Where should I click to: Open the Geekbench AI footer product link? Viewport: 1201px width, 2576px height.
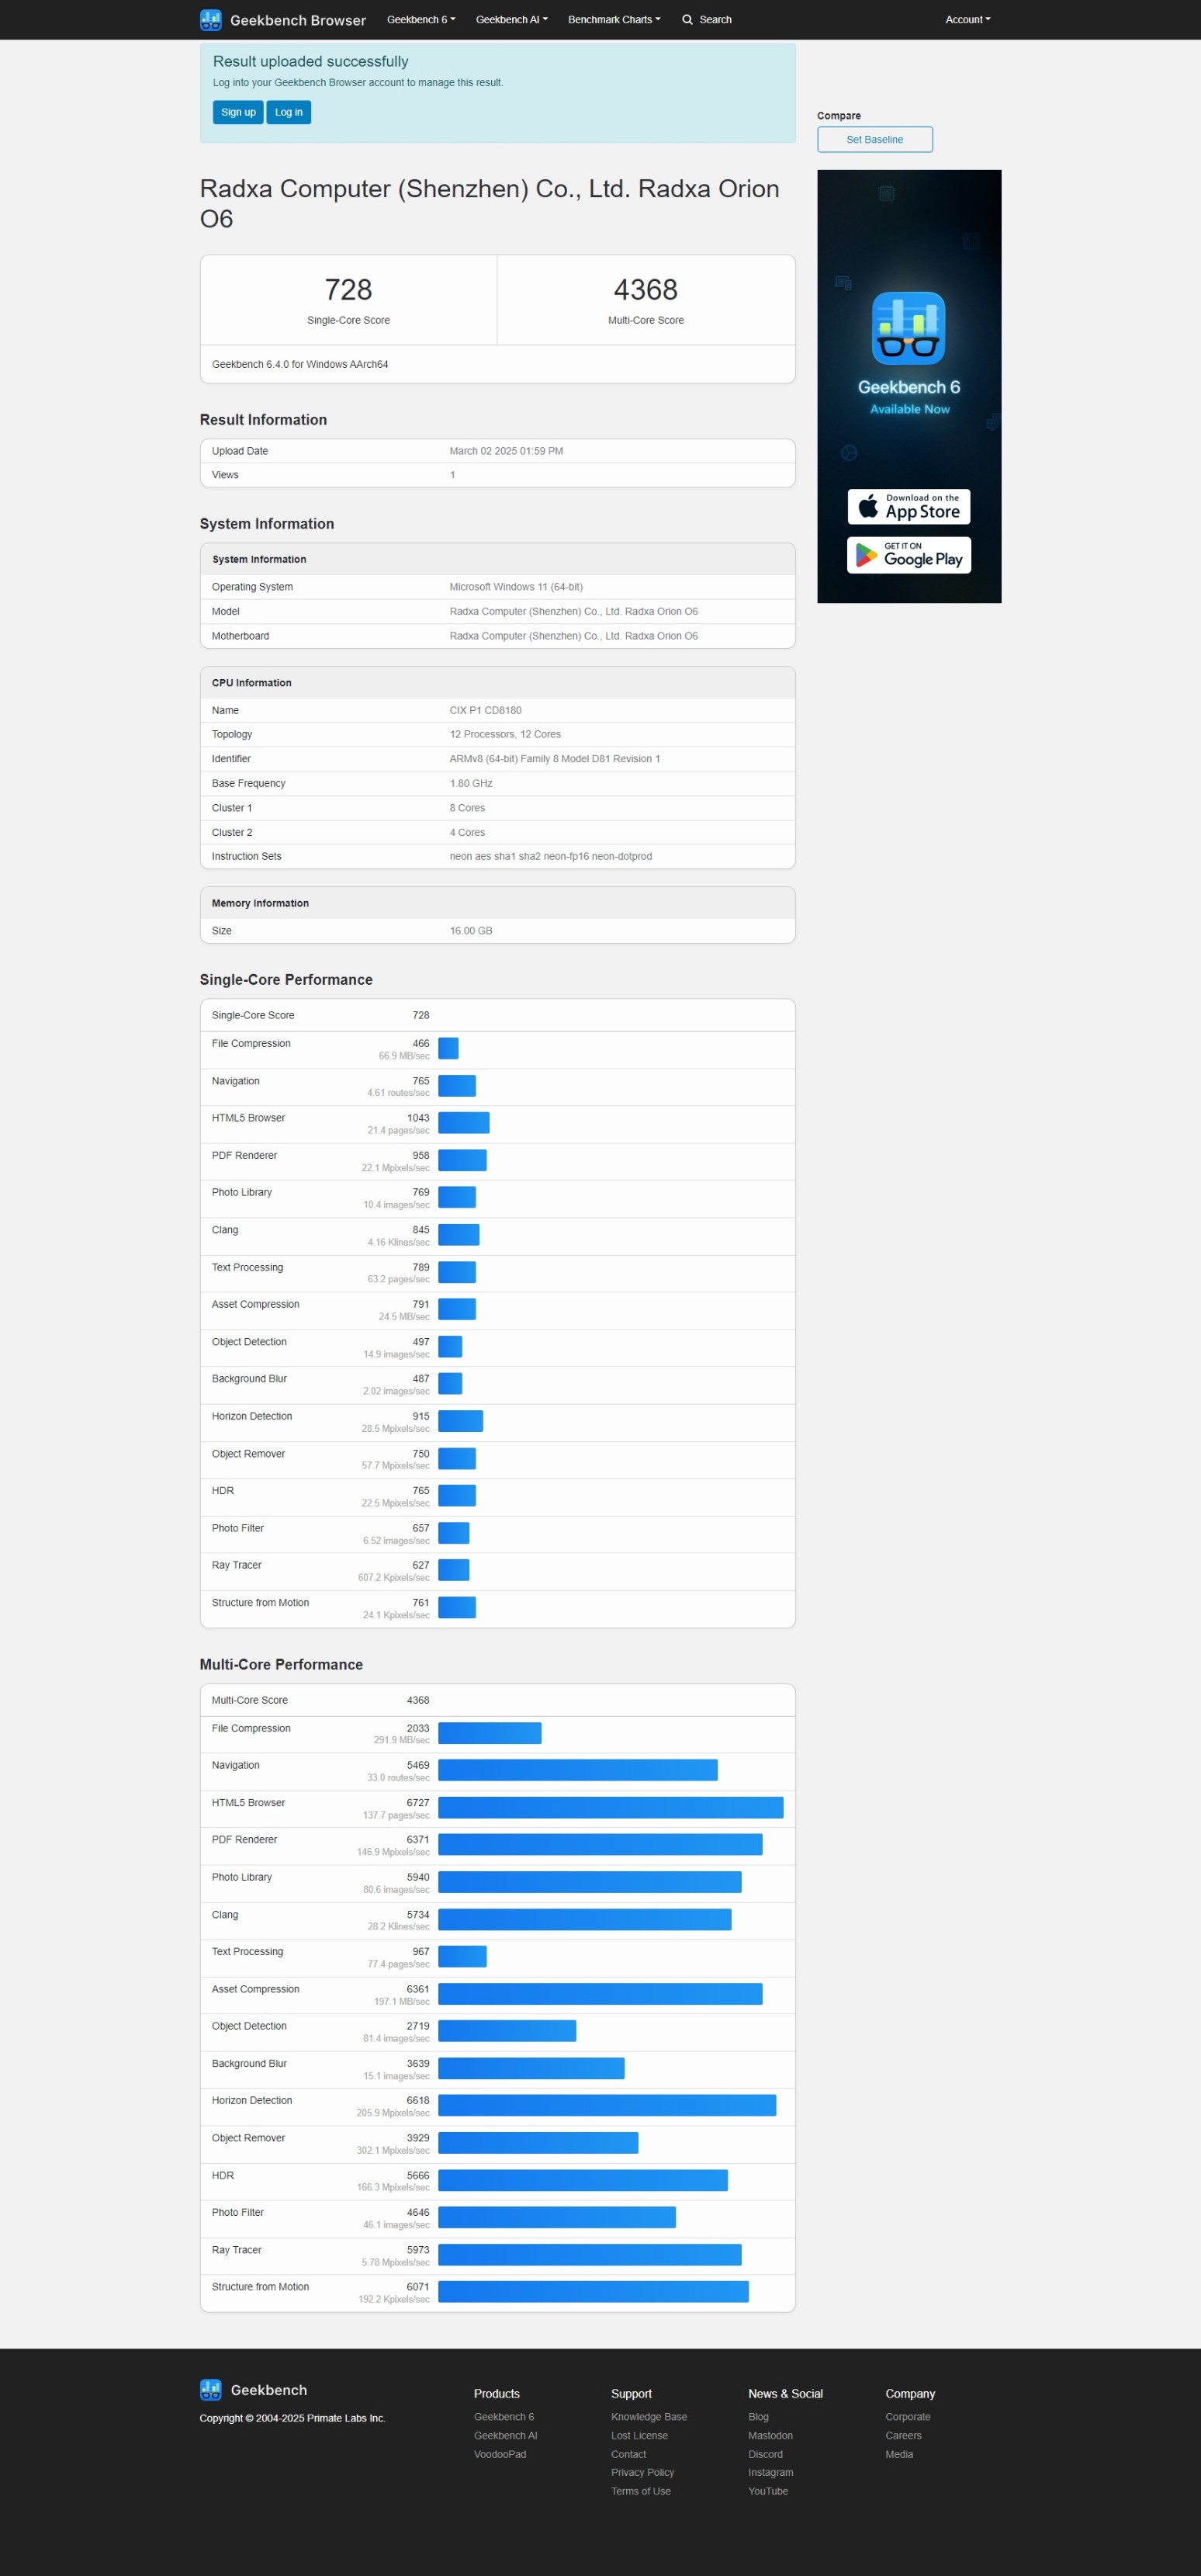pos(505,2436)
